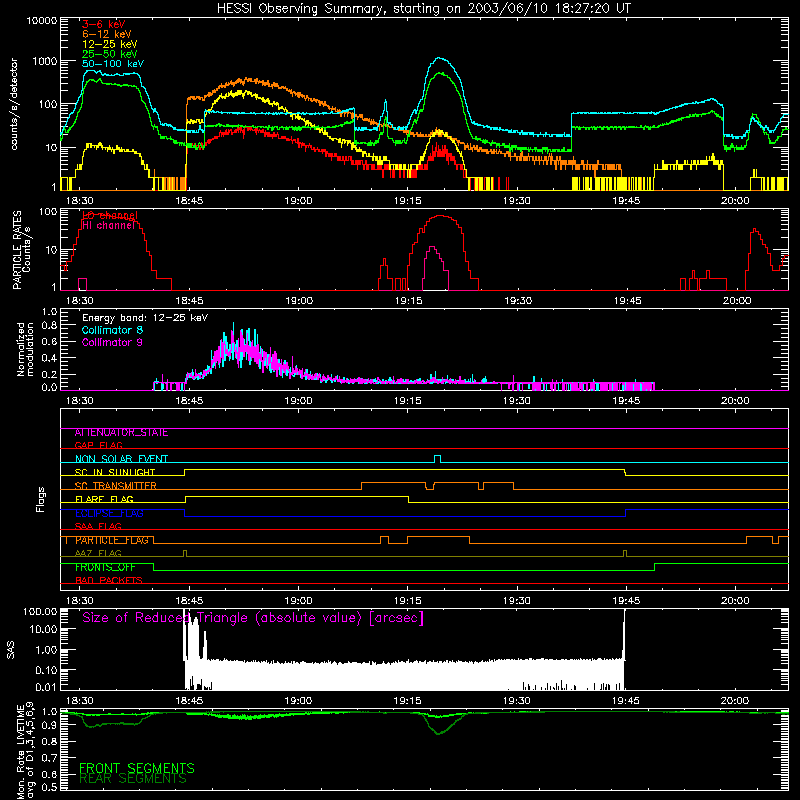Click the Mon. Rate LIVETIME axis label
This screenshot has height=800, width=800.
click(x=26, y=751)
